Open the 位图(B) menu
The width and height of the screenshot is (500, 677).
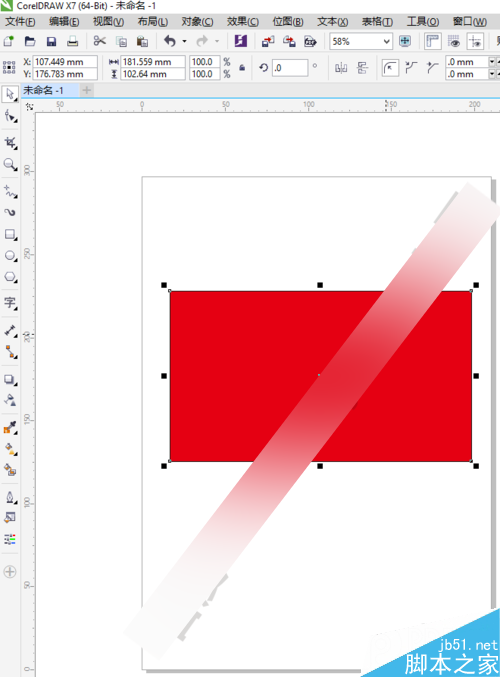[x=288, y=22]
